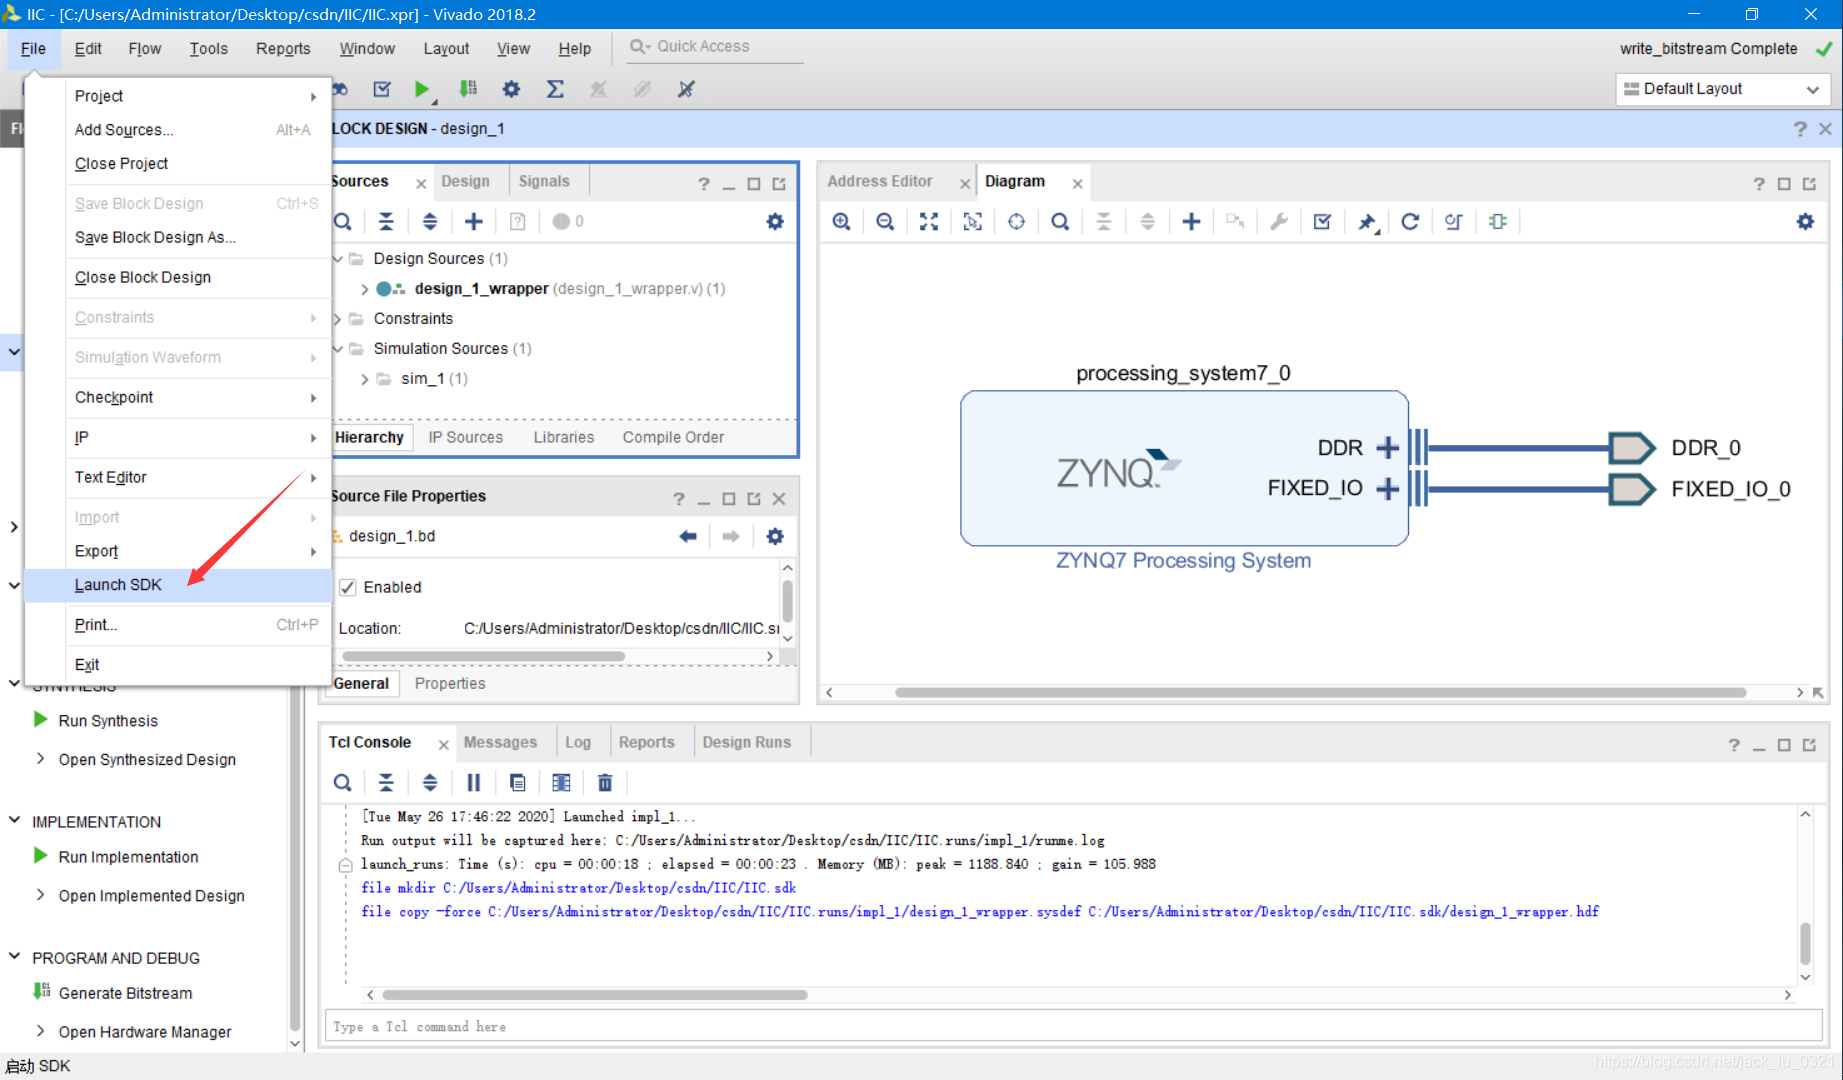The height and width of the screenshot is (1080, 1843).
Task: Click Add Sources plus icon in Sources panel
Action: click(x=474, y=222)
